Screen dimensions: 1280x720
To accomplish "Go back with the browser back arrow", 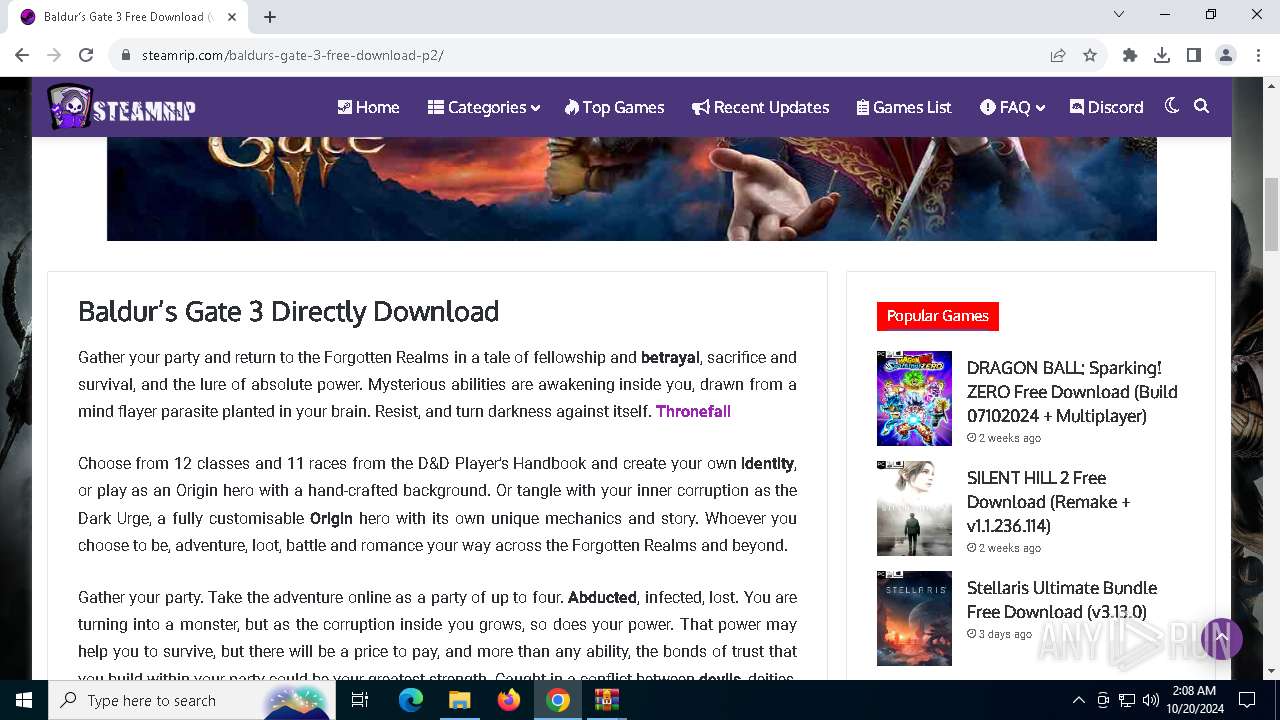I will pos(22,55).
